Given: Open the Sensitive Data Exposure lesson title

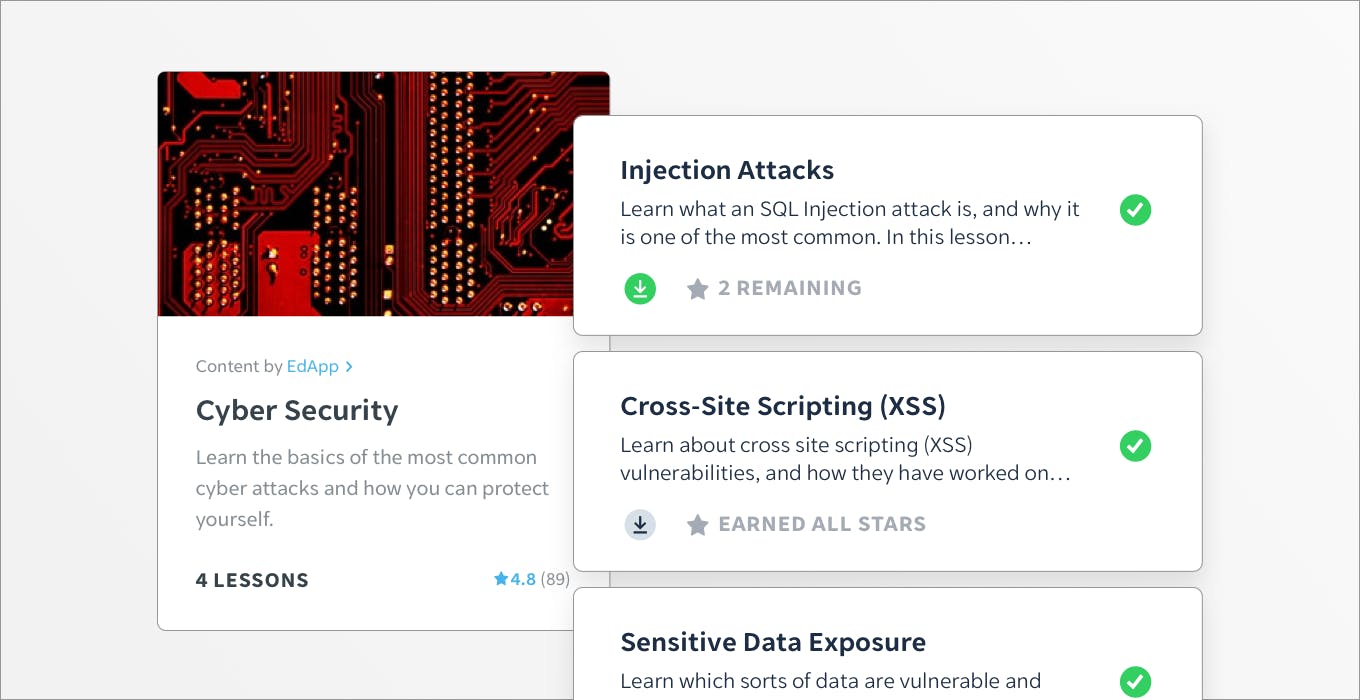Looking at the screenshot, I should (773, 642).
